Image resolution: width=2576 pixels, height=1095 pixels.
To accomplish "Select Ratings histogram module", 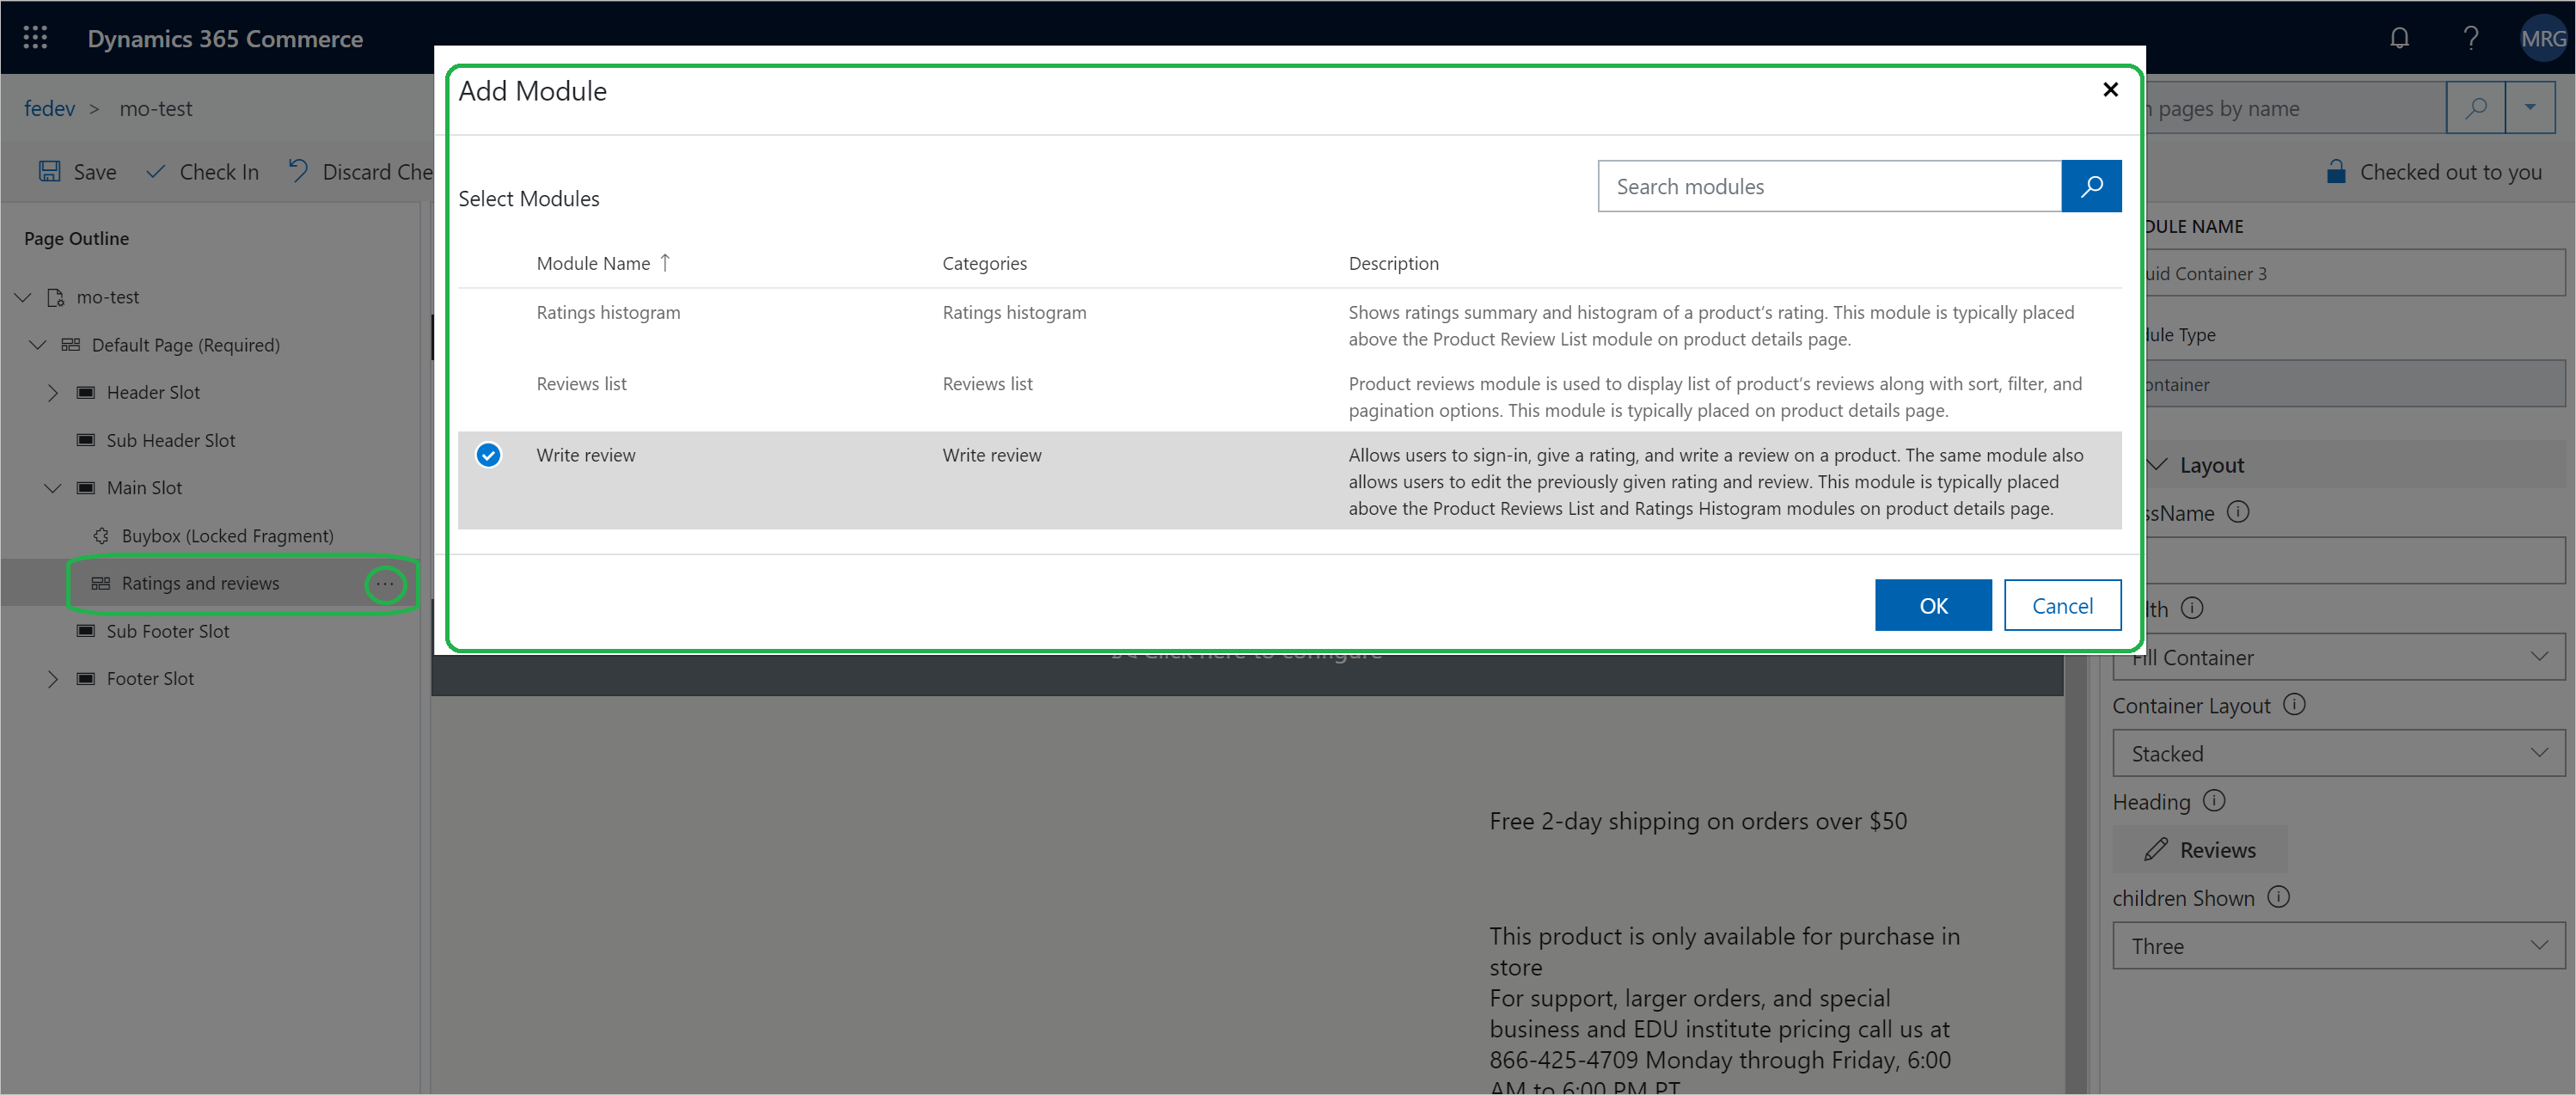I will click(608, 310).
